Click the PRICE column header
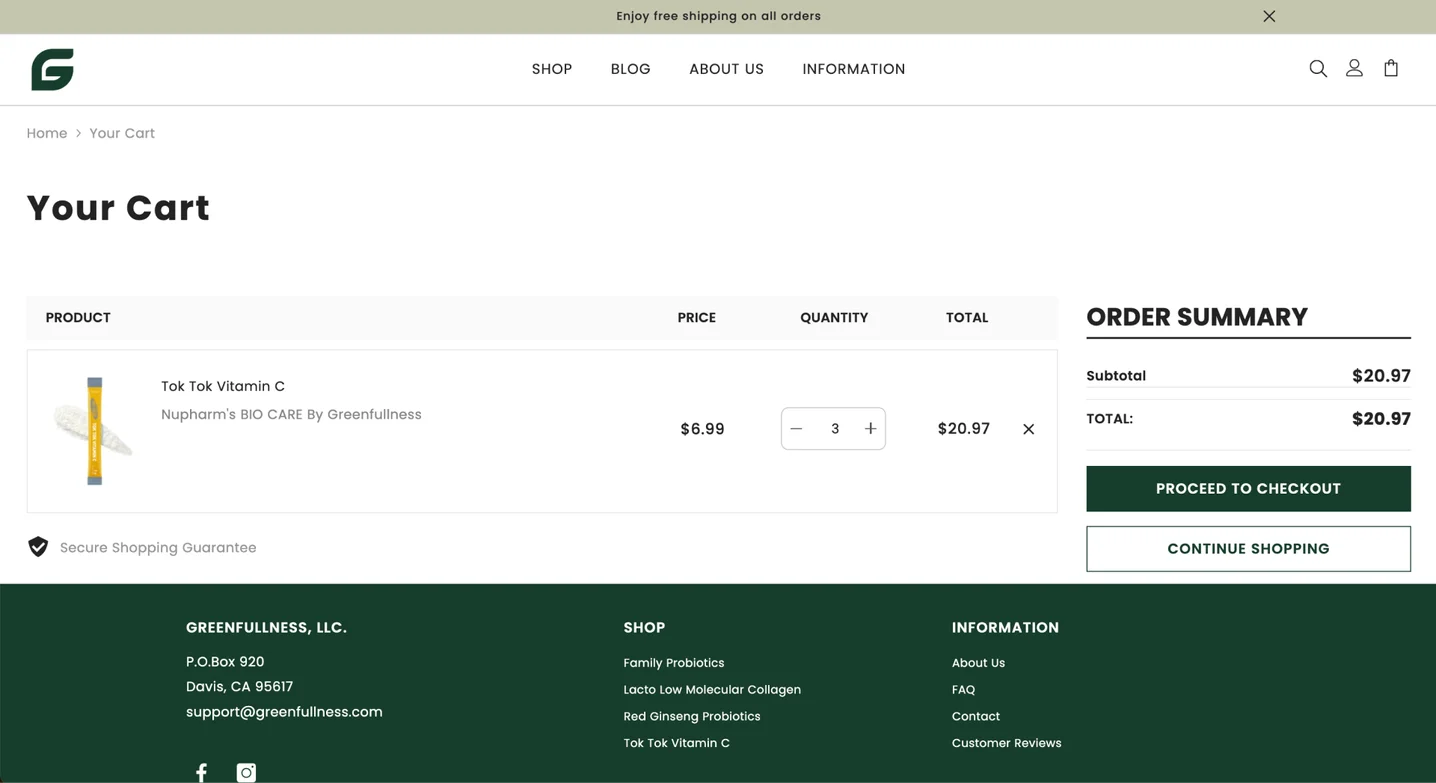The image size is (1436, 783). pyautogui.click(x=697, y=318)
